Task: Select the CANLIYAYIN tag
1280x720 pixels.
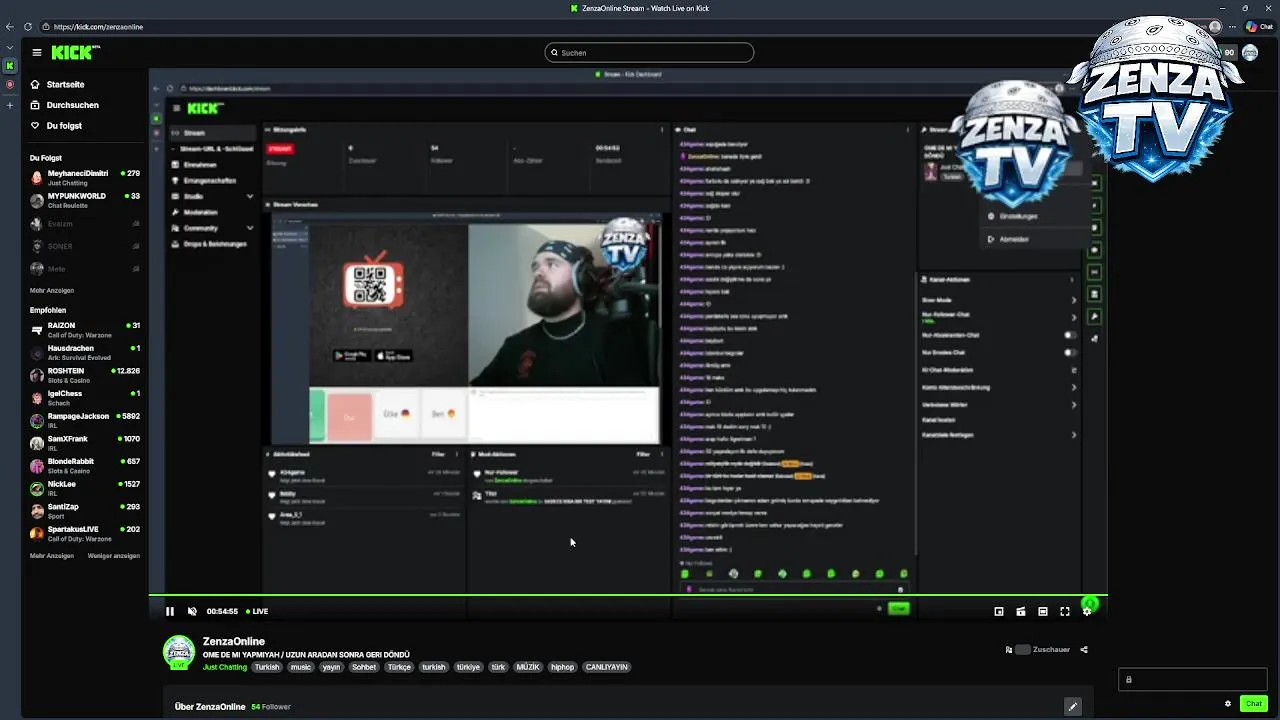Action: pos(607,667)
